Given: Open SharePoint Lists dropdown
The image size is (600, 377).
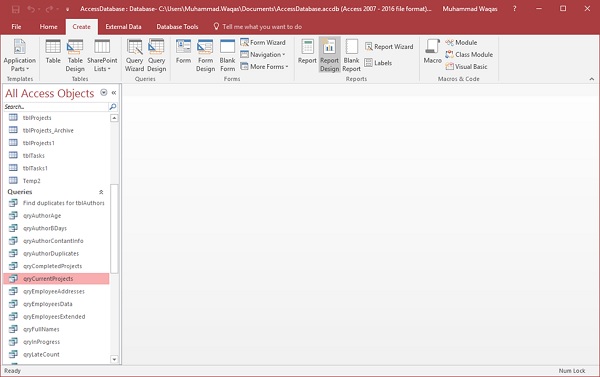Looking at the screenshot, I should point(102,55).
